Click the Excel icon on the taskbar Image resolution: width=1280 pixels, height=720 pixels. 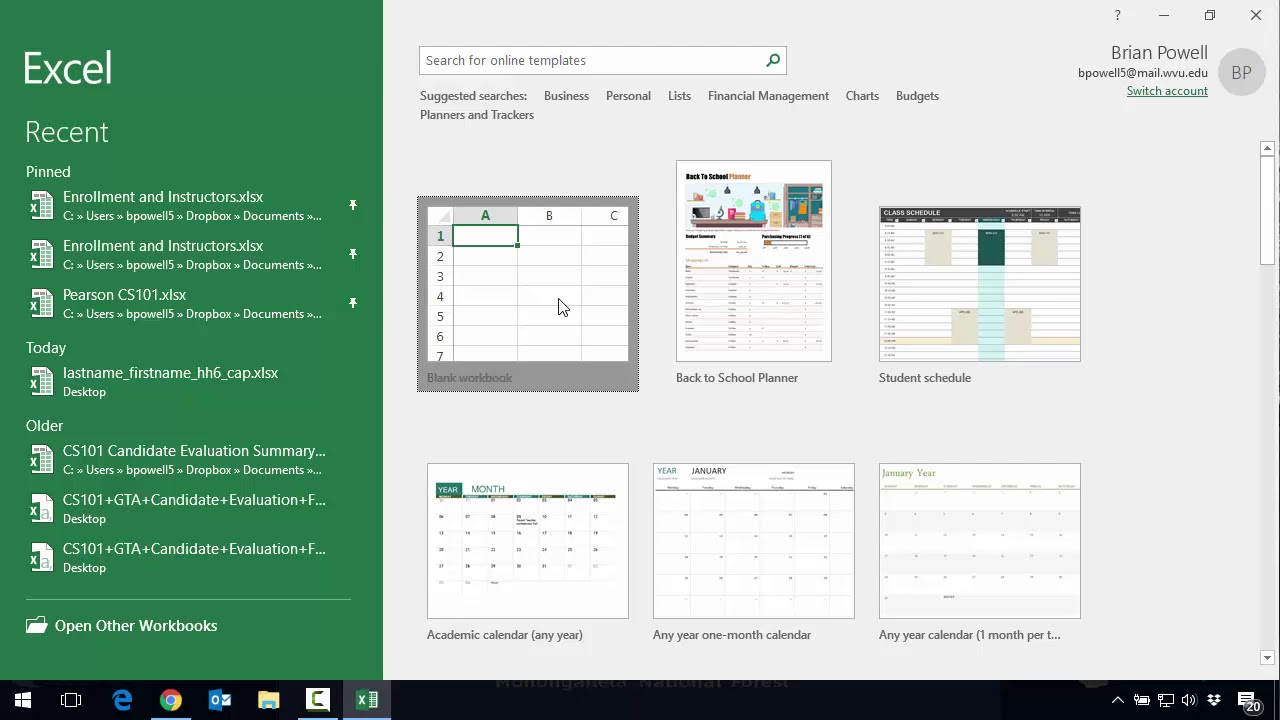(x=367, y=700)
